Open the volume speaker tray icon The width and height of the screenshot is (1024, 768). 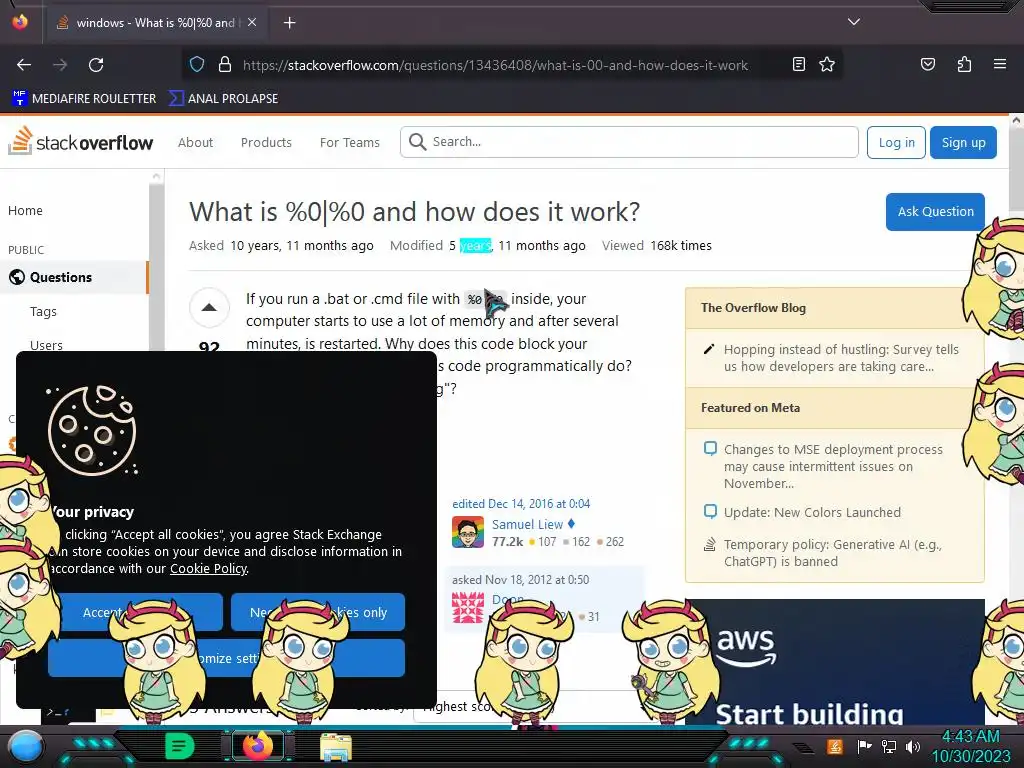tap(913, 746)
